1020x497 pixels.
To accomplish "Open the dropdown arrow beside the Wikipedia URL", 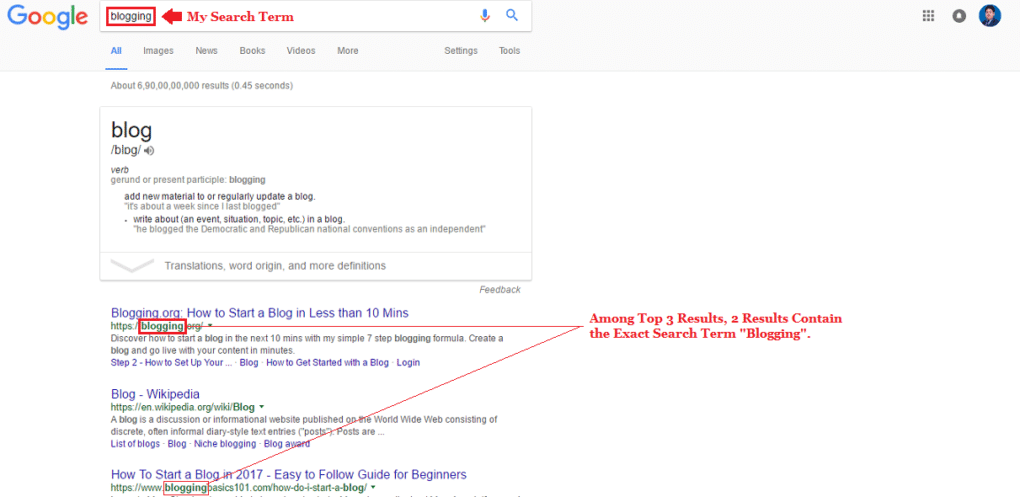I will coord(262,407).
